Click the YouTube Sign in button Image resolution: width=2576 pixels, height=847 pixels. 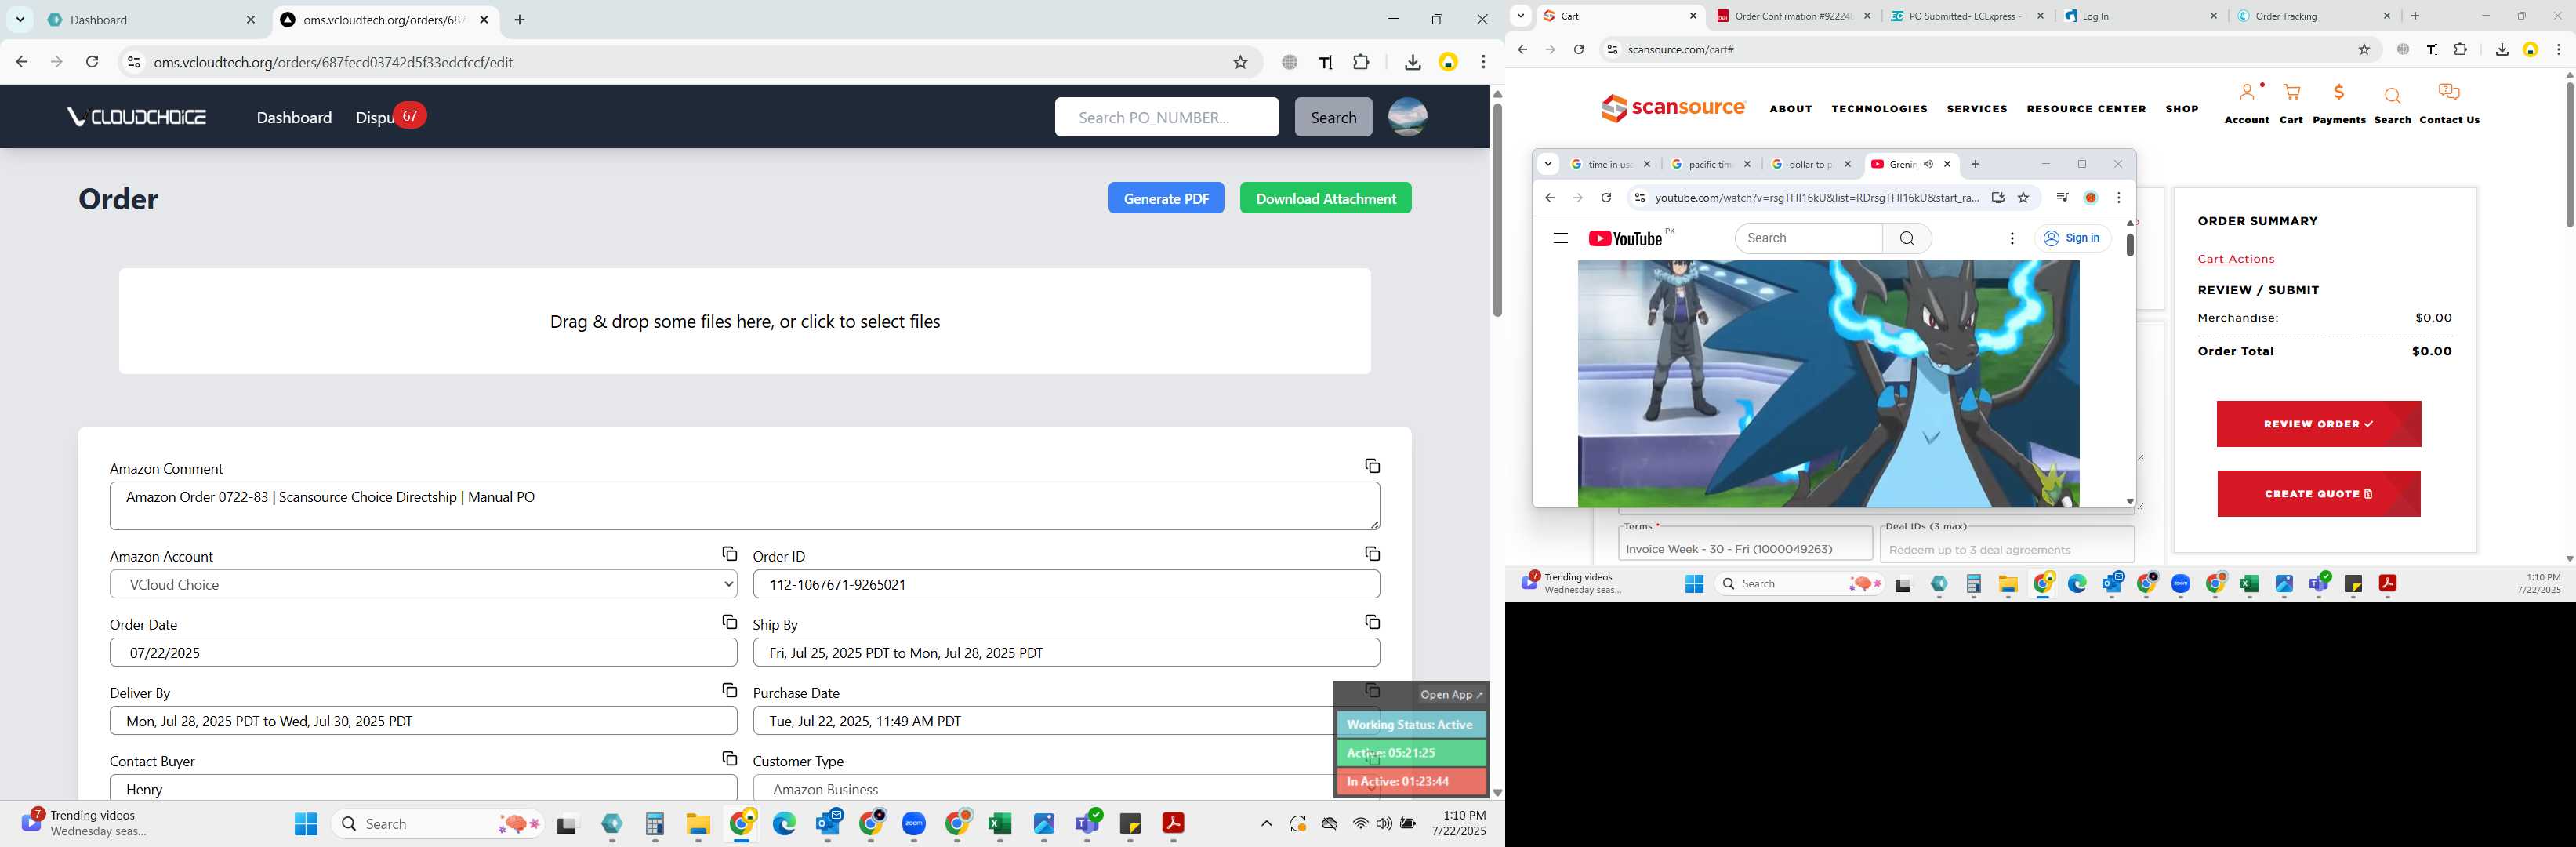pyautogui.click(x=2072, y=238)
